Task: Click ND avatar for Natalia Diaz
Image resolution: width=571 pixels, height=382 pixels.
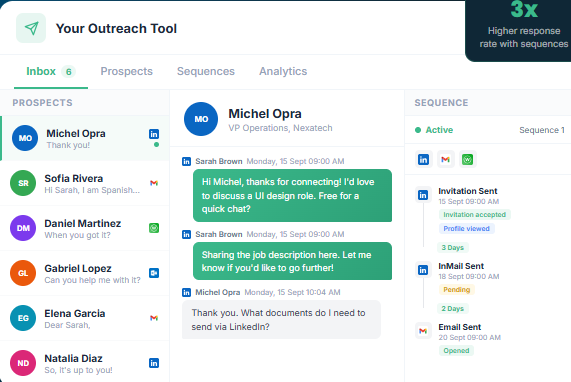Action: coord(23,363)
